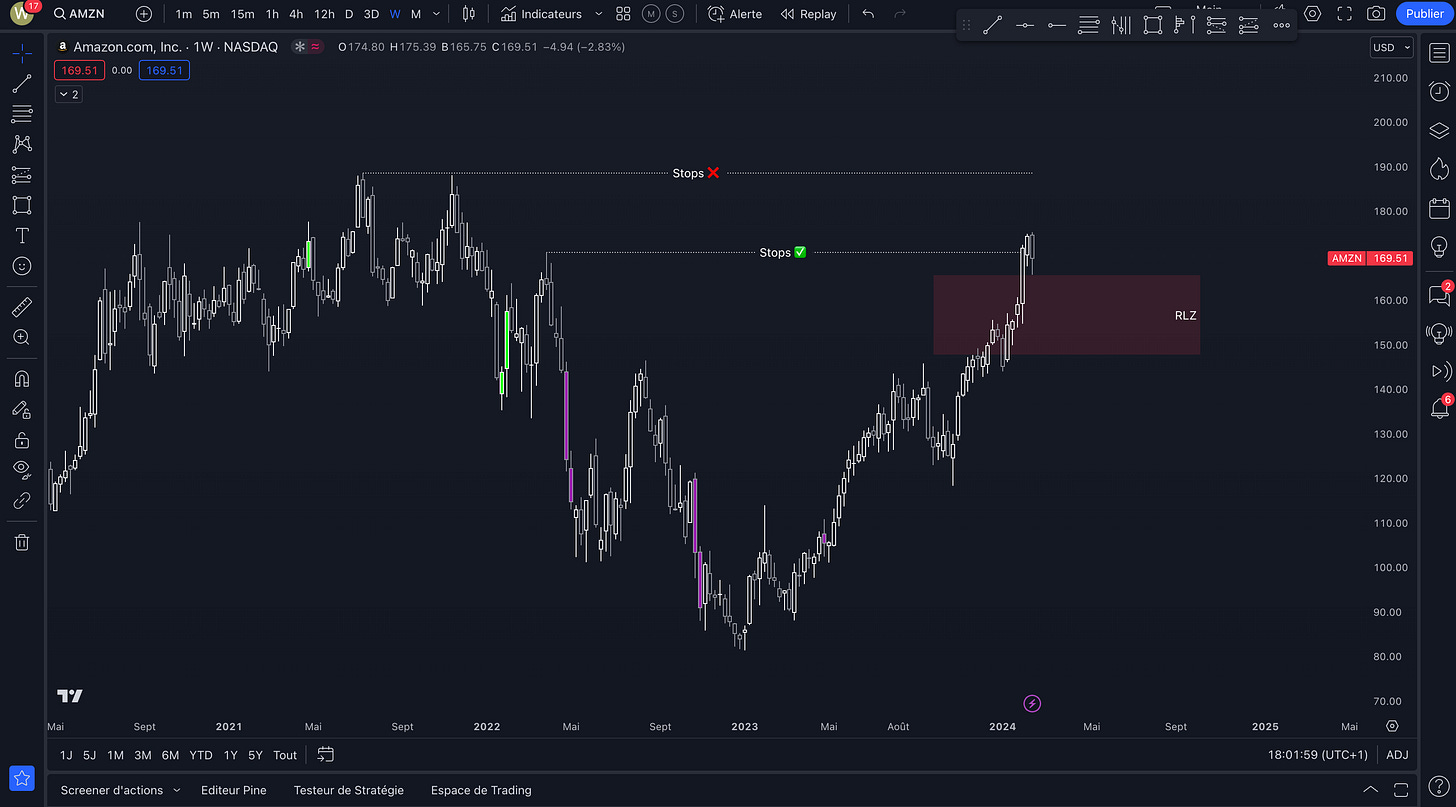This screenshot has width=1456, height=807.
Task: Select the text annotation tool
Action: [22, 236]
